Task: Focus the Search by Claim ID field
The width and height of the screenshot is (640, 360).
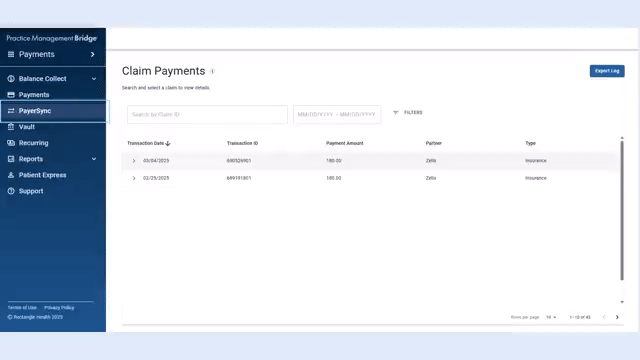Action: click(207, 115)
